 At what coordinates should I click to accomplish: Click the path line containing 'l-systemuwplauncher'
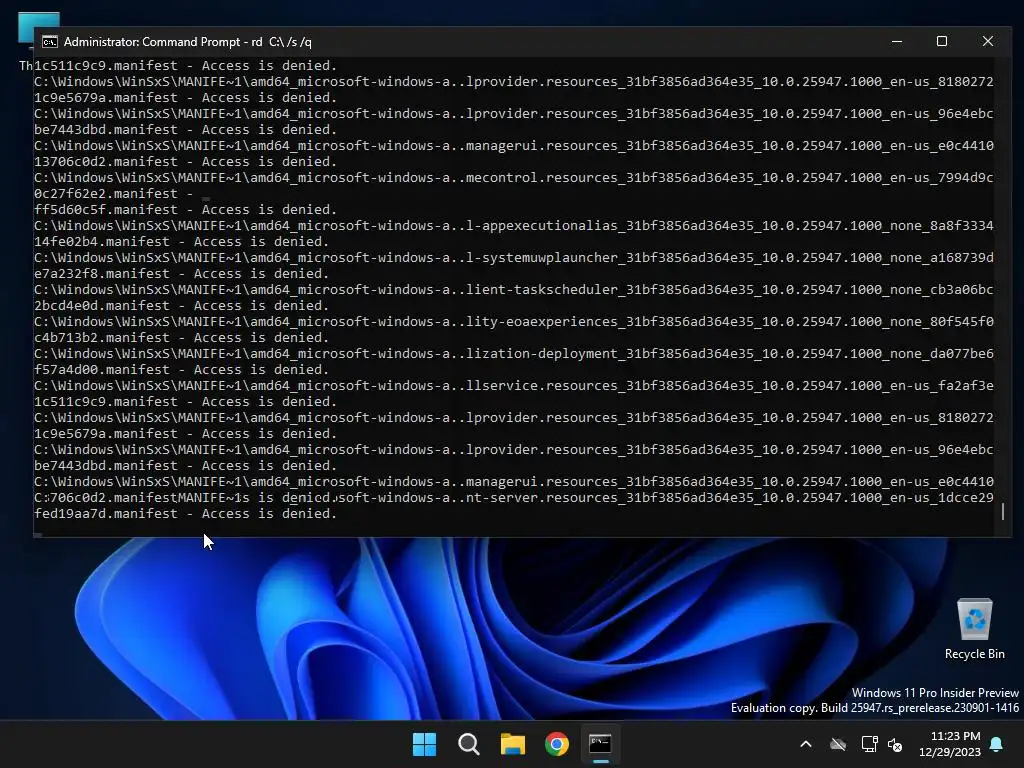coord(514,258)
